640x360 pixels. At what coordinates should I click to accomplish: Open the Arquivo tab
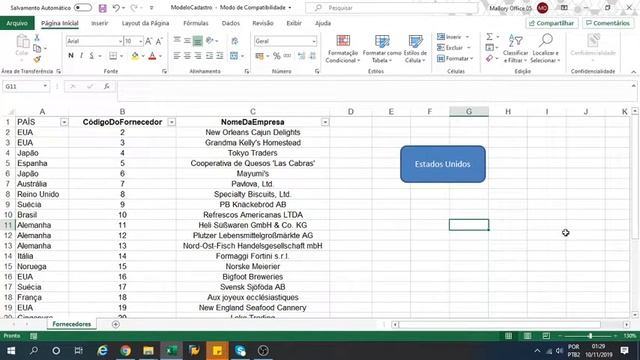click(x=17, y=23)
